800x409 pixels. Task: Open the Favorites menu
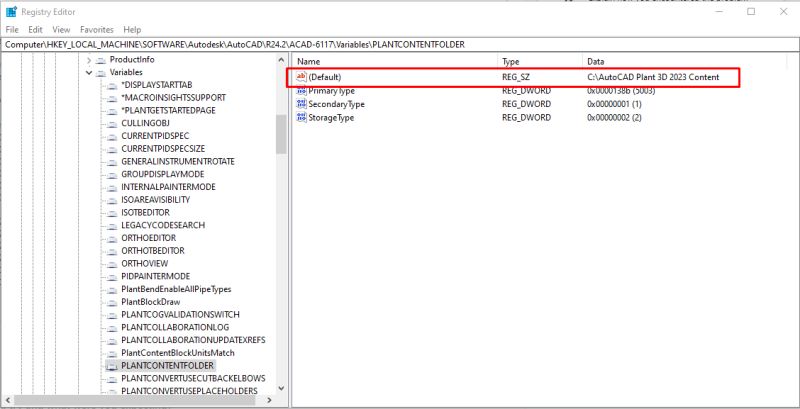point(97,30)
